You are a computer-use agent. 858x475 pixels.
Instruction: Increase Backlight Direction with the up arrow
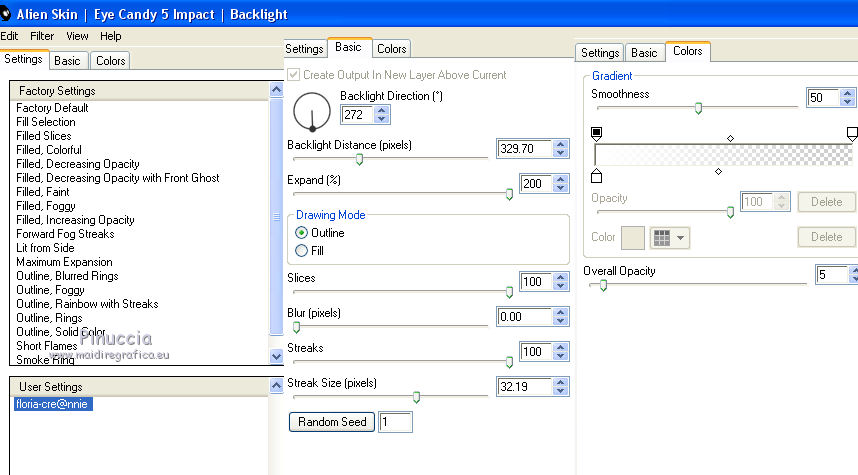382,111
